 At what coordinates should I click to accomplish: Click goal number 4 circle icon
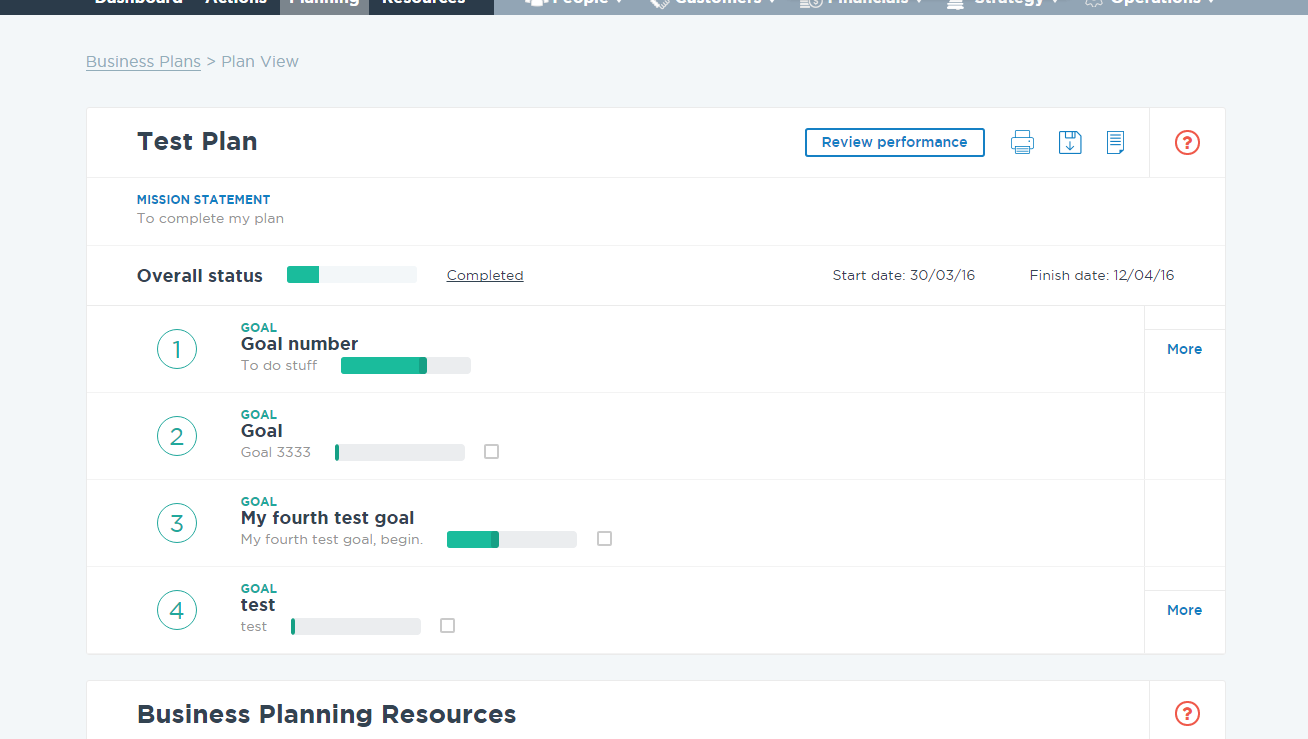pos(177,610)
